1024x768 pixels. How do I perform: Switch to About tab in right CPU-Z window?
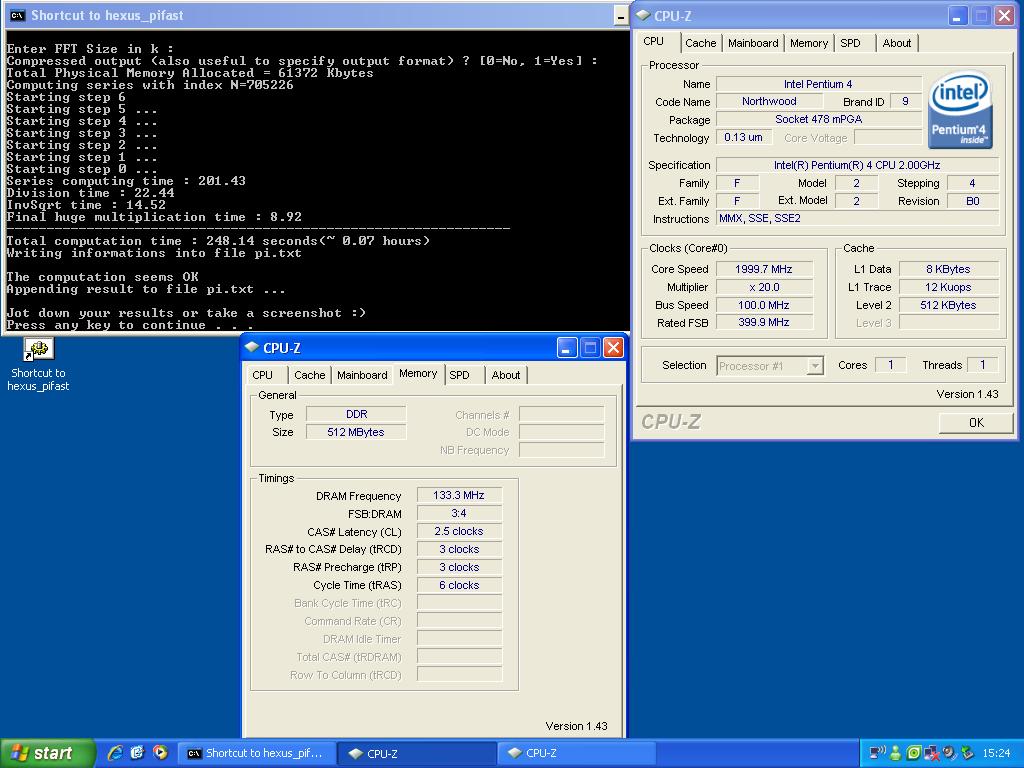click(897, 43)
